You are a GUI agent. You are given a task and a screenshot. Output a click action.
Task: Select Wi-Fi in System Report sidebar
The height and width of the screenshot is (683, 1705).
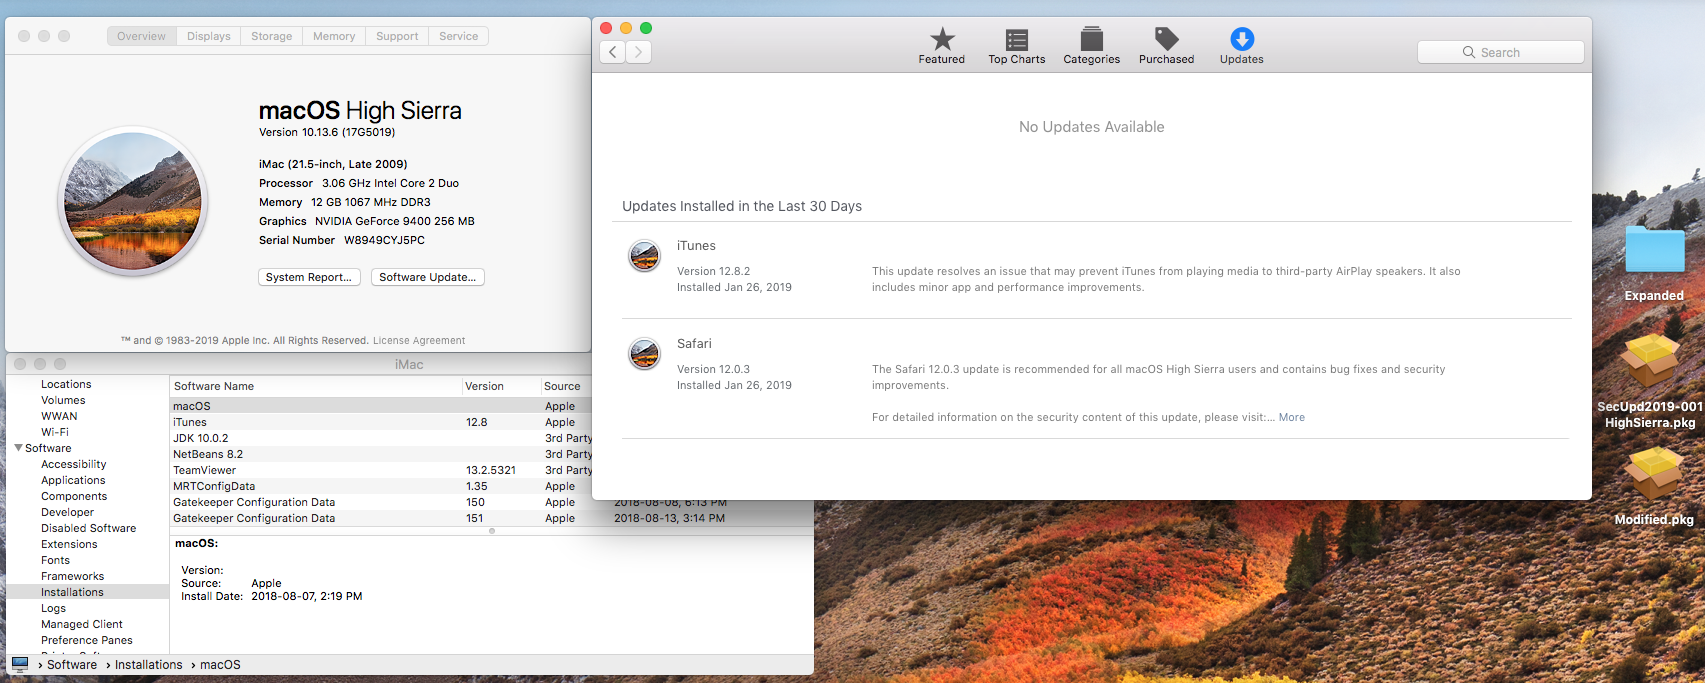55,432
